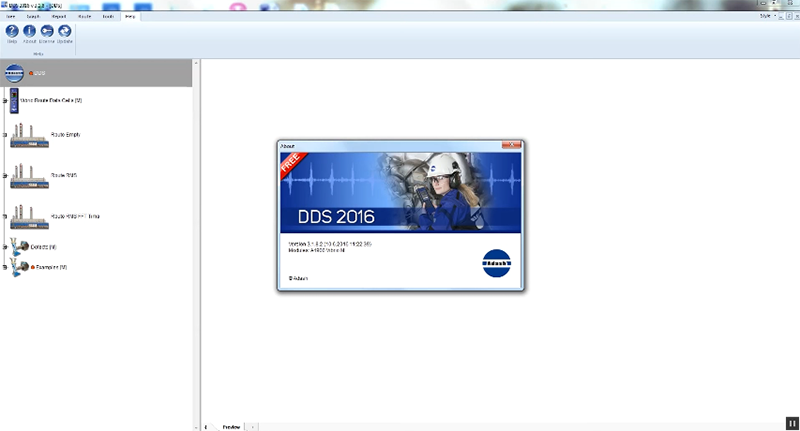The image size is (800, 431).
Task: Click the Route RMS factory icon
Action: (x=30, y=176)
